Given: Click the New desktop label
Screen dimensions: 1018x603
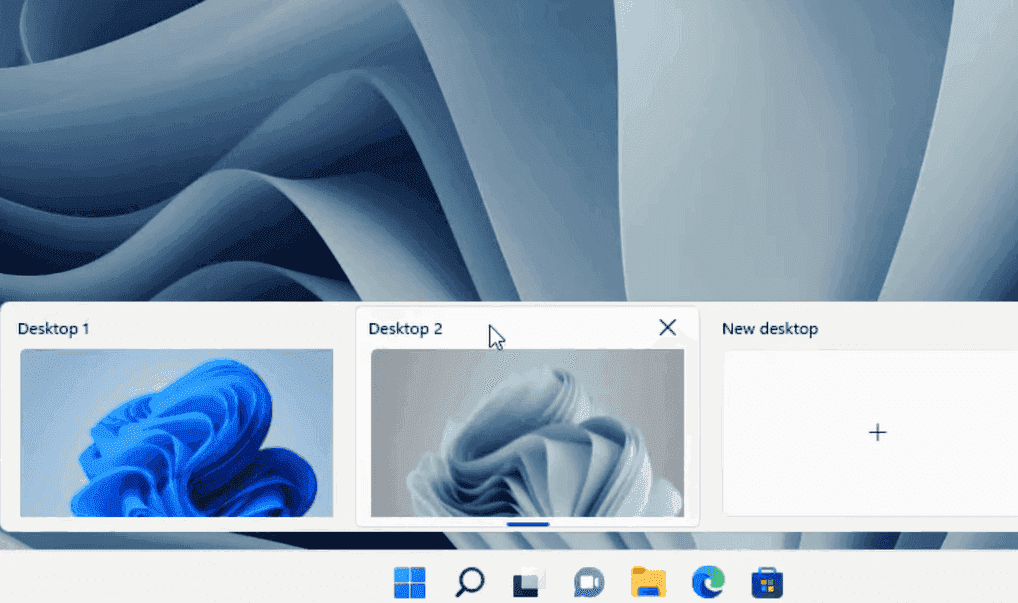Looking at the screenshot, I should 770,329.
